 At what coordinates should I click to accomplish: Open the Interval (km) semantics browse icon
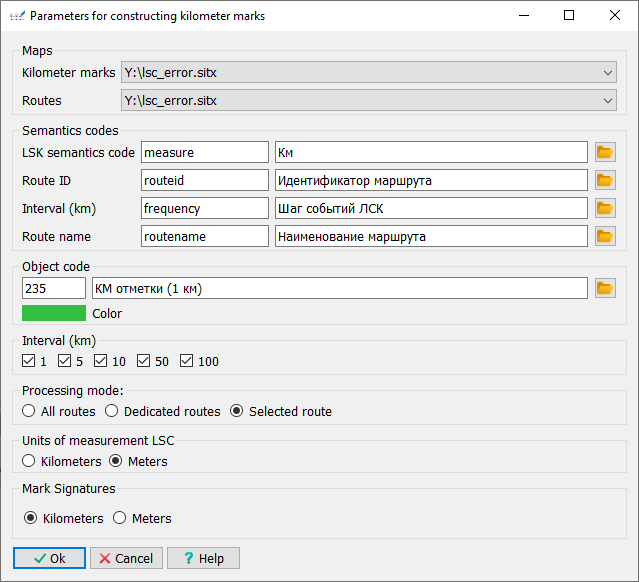coord(604,208)
